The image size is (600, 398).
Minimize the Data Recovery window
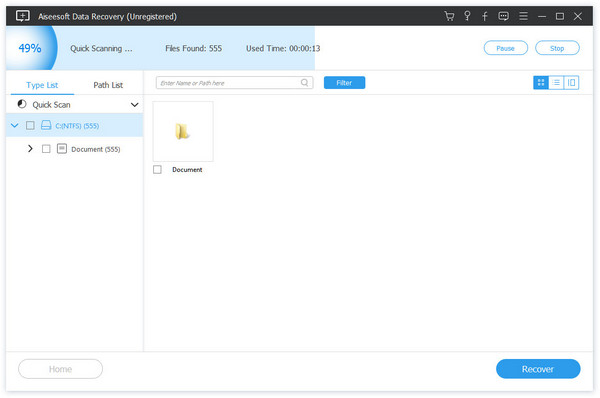(542, 16)
